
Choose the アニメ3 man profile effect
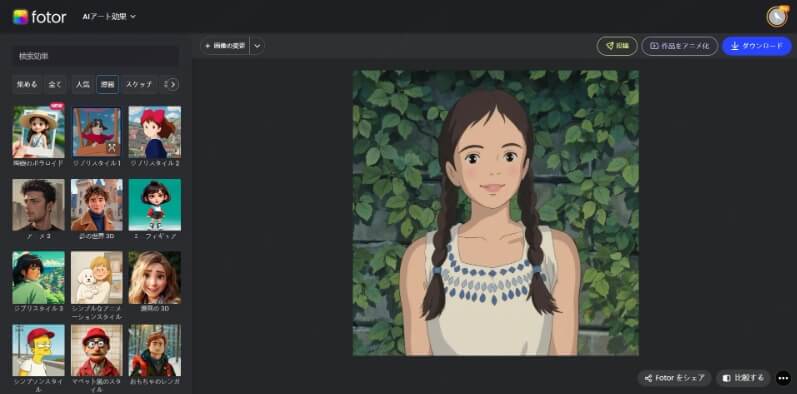pyautogui.click(x=39, y=204)
